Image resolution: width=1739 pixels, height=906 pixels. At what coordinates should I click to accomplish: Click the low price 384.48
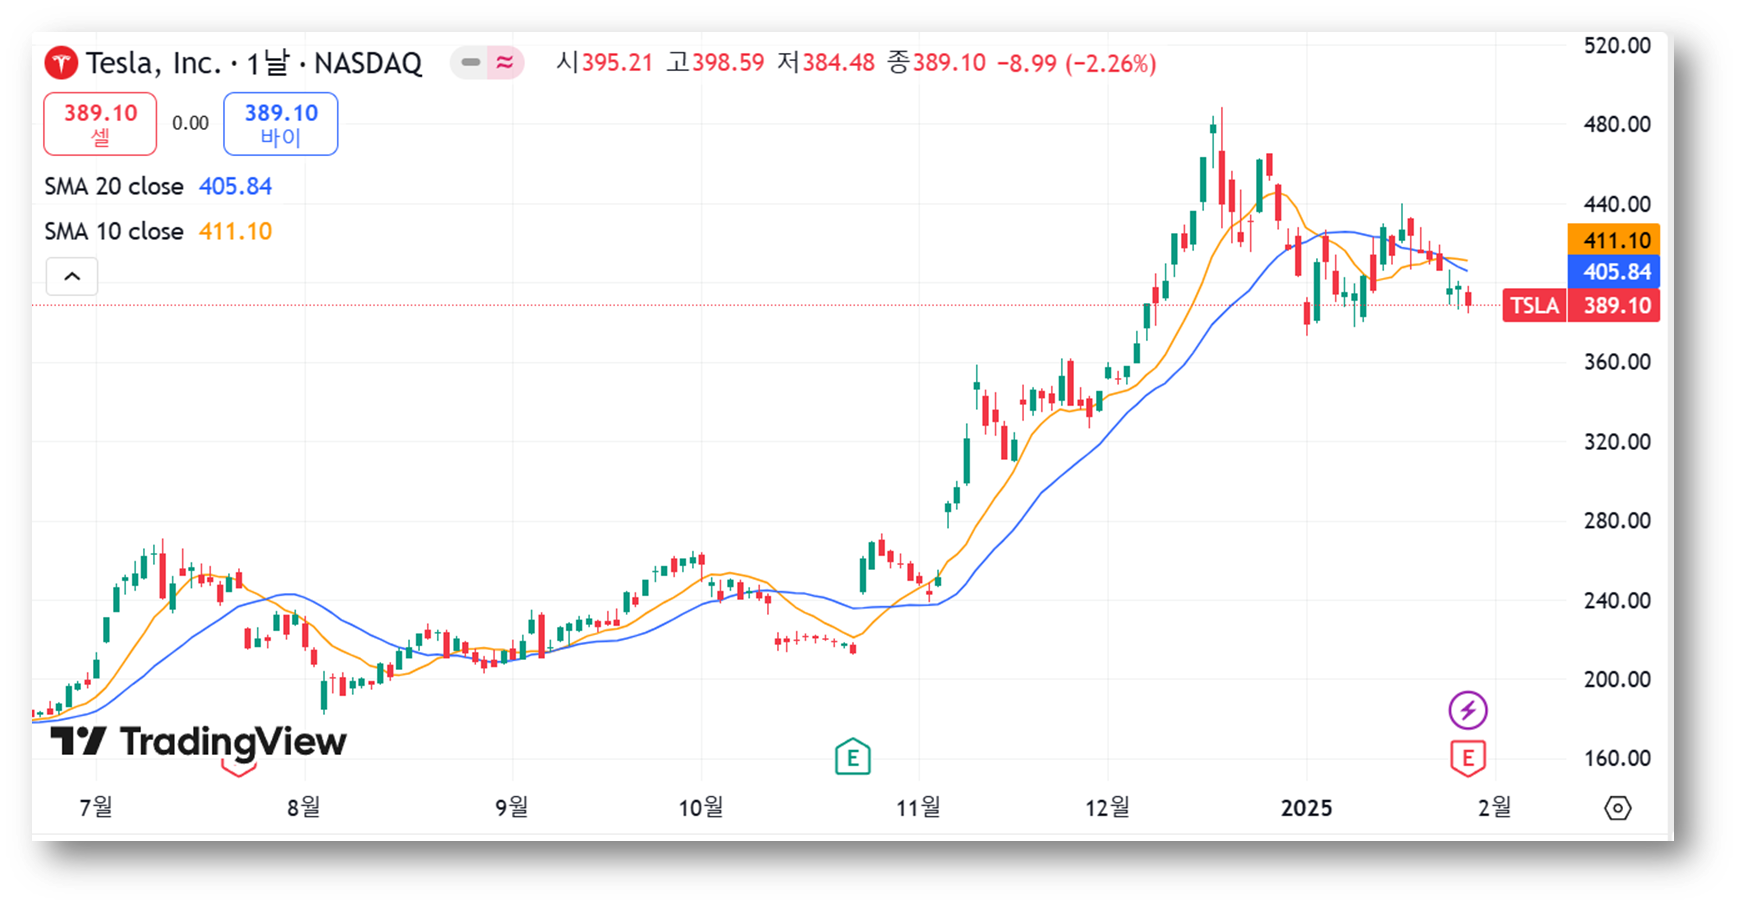point(838,64)
